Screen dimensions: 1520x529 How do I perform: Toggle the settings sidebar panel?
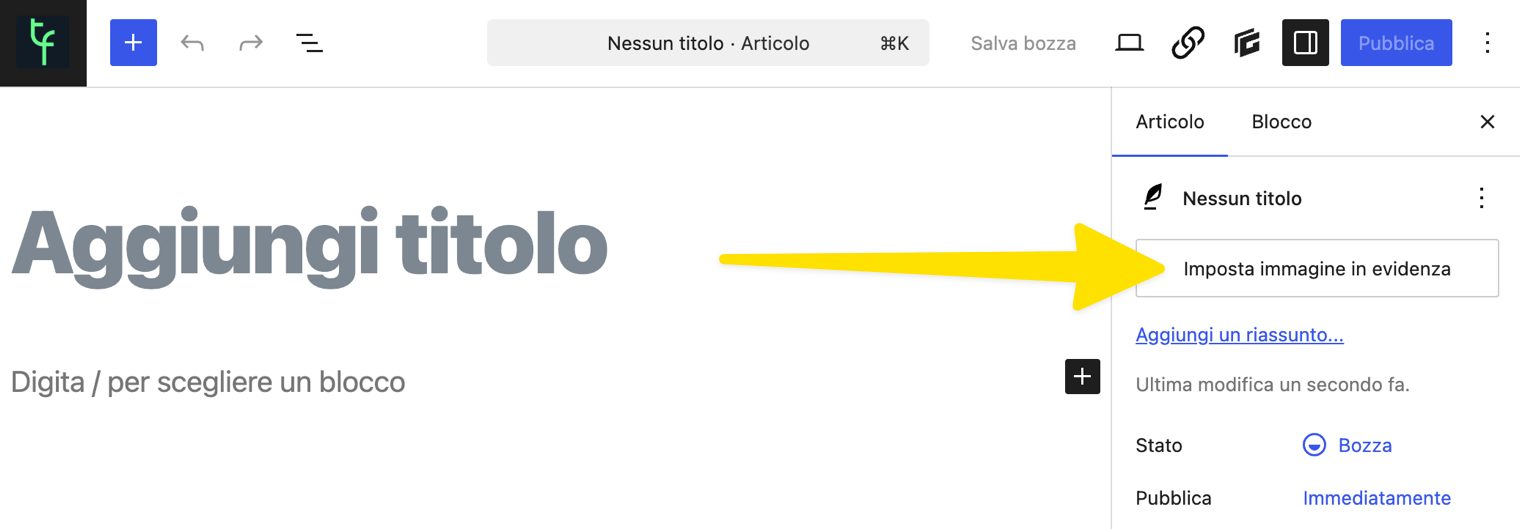(x=1305, y=43)
